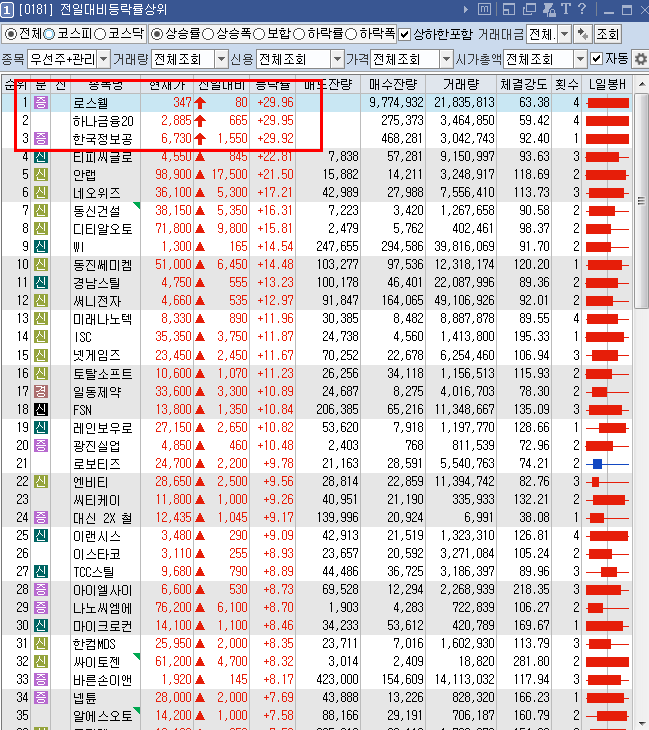
Task: Click the daily candle bar for 엔비티
Action: (x=607, y=481)
